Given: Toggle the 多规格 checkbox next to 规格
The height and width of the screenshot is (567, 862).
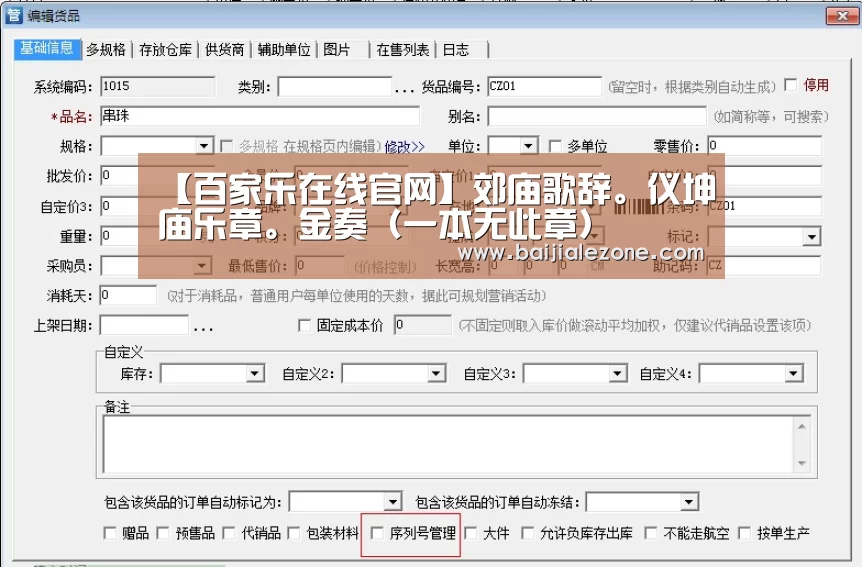Looking at the screenshot, I should click(x=226, y=146).
